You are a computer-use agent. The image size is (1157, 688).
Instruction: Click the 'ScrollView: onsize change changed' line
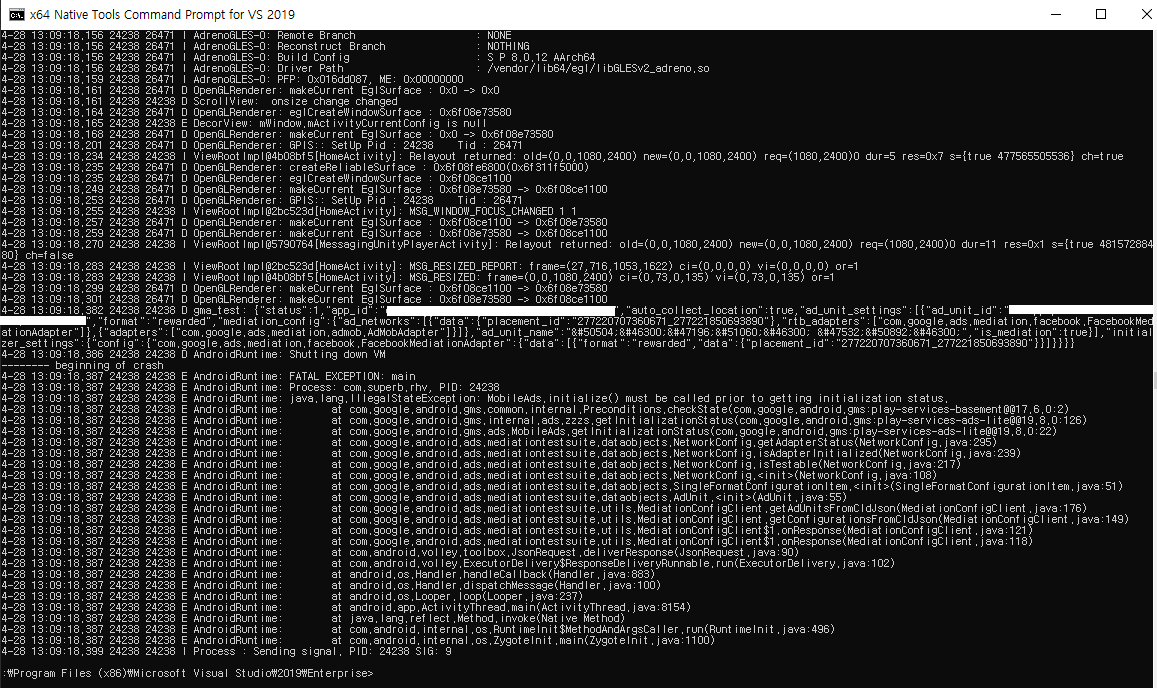pyautogui.click(x=199, y=101)
